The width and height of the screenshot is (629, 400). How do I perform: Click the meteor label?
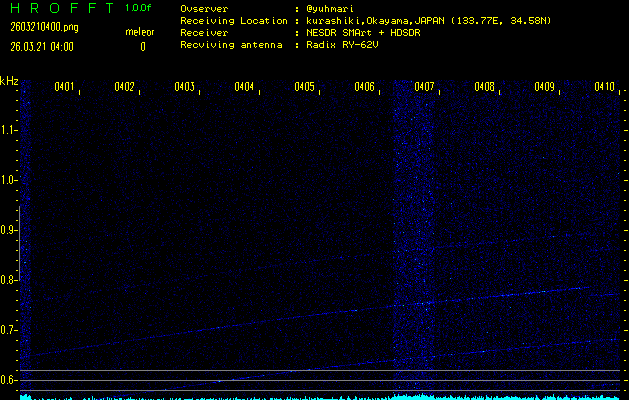coord(139,31)
